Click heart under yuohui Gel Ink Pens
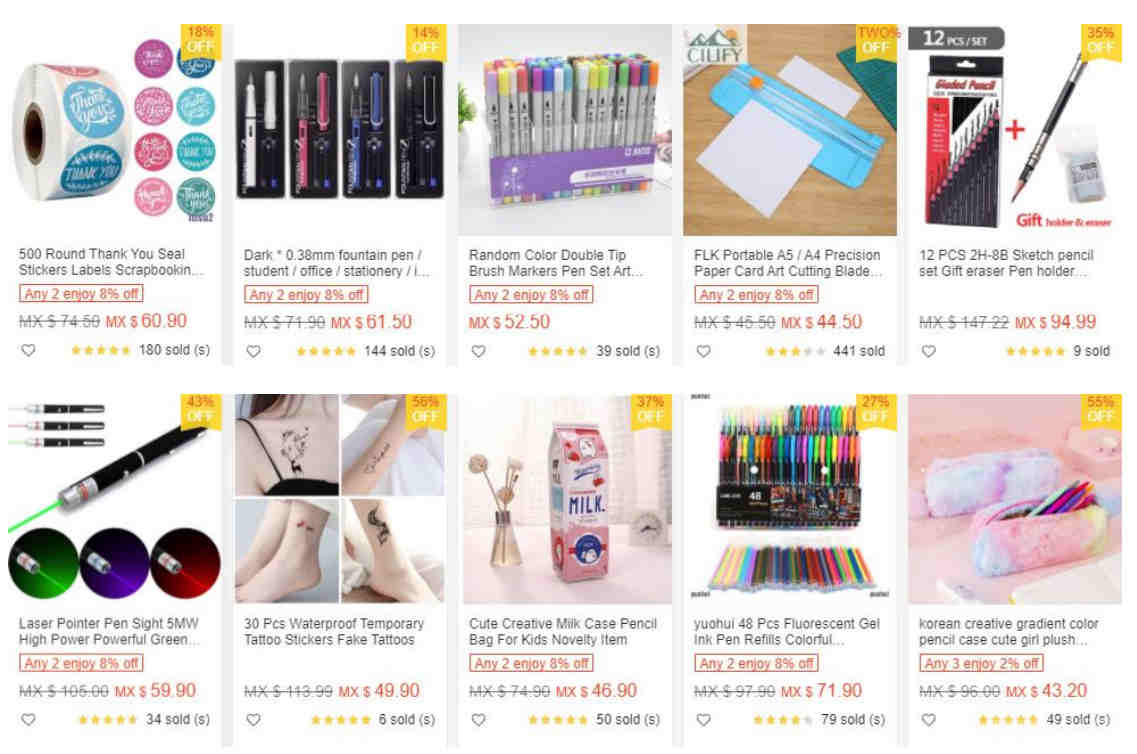The width and height of the screenshot is (1137, 754). [703, 720]
